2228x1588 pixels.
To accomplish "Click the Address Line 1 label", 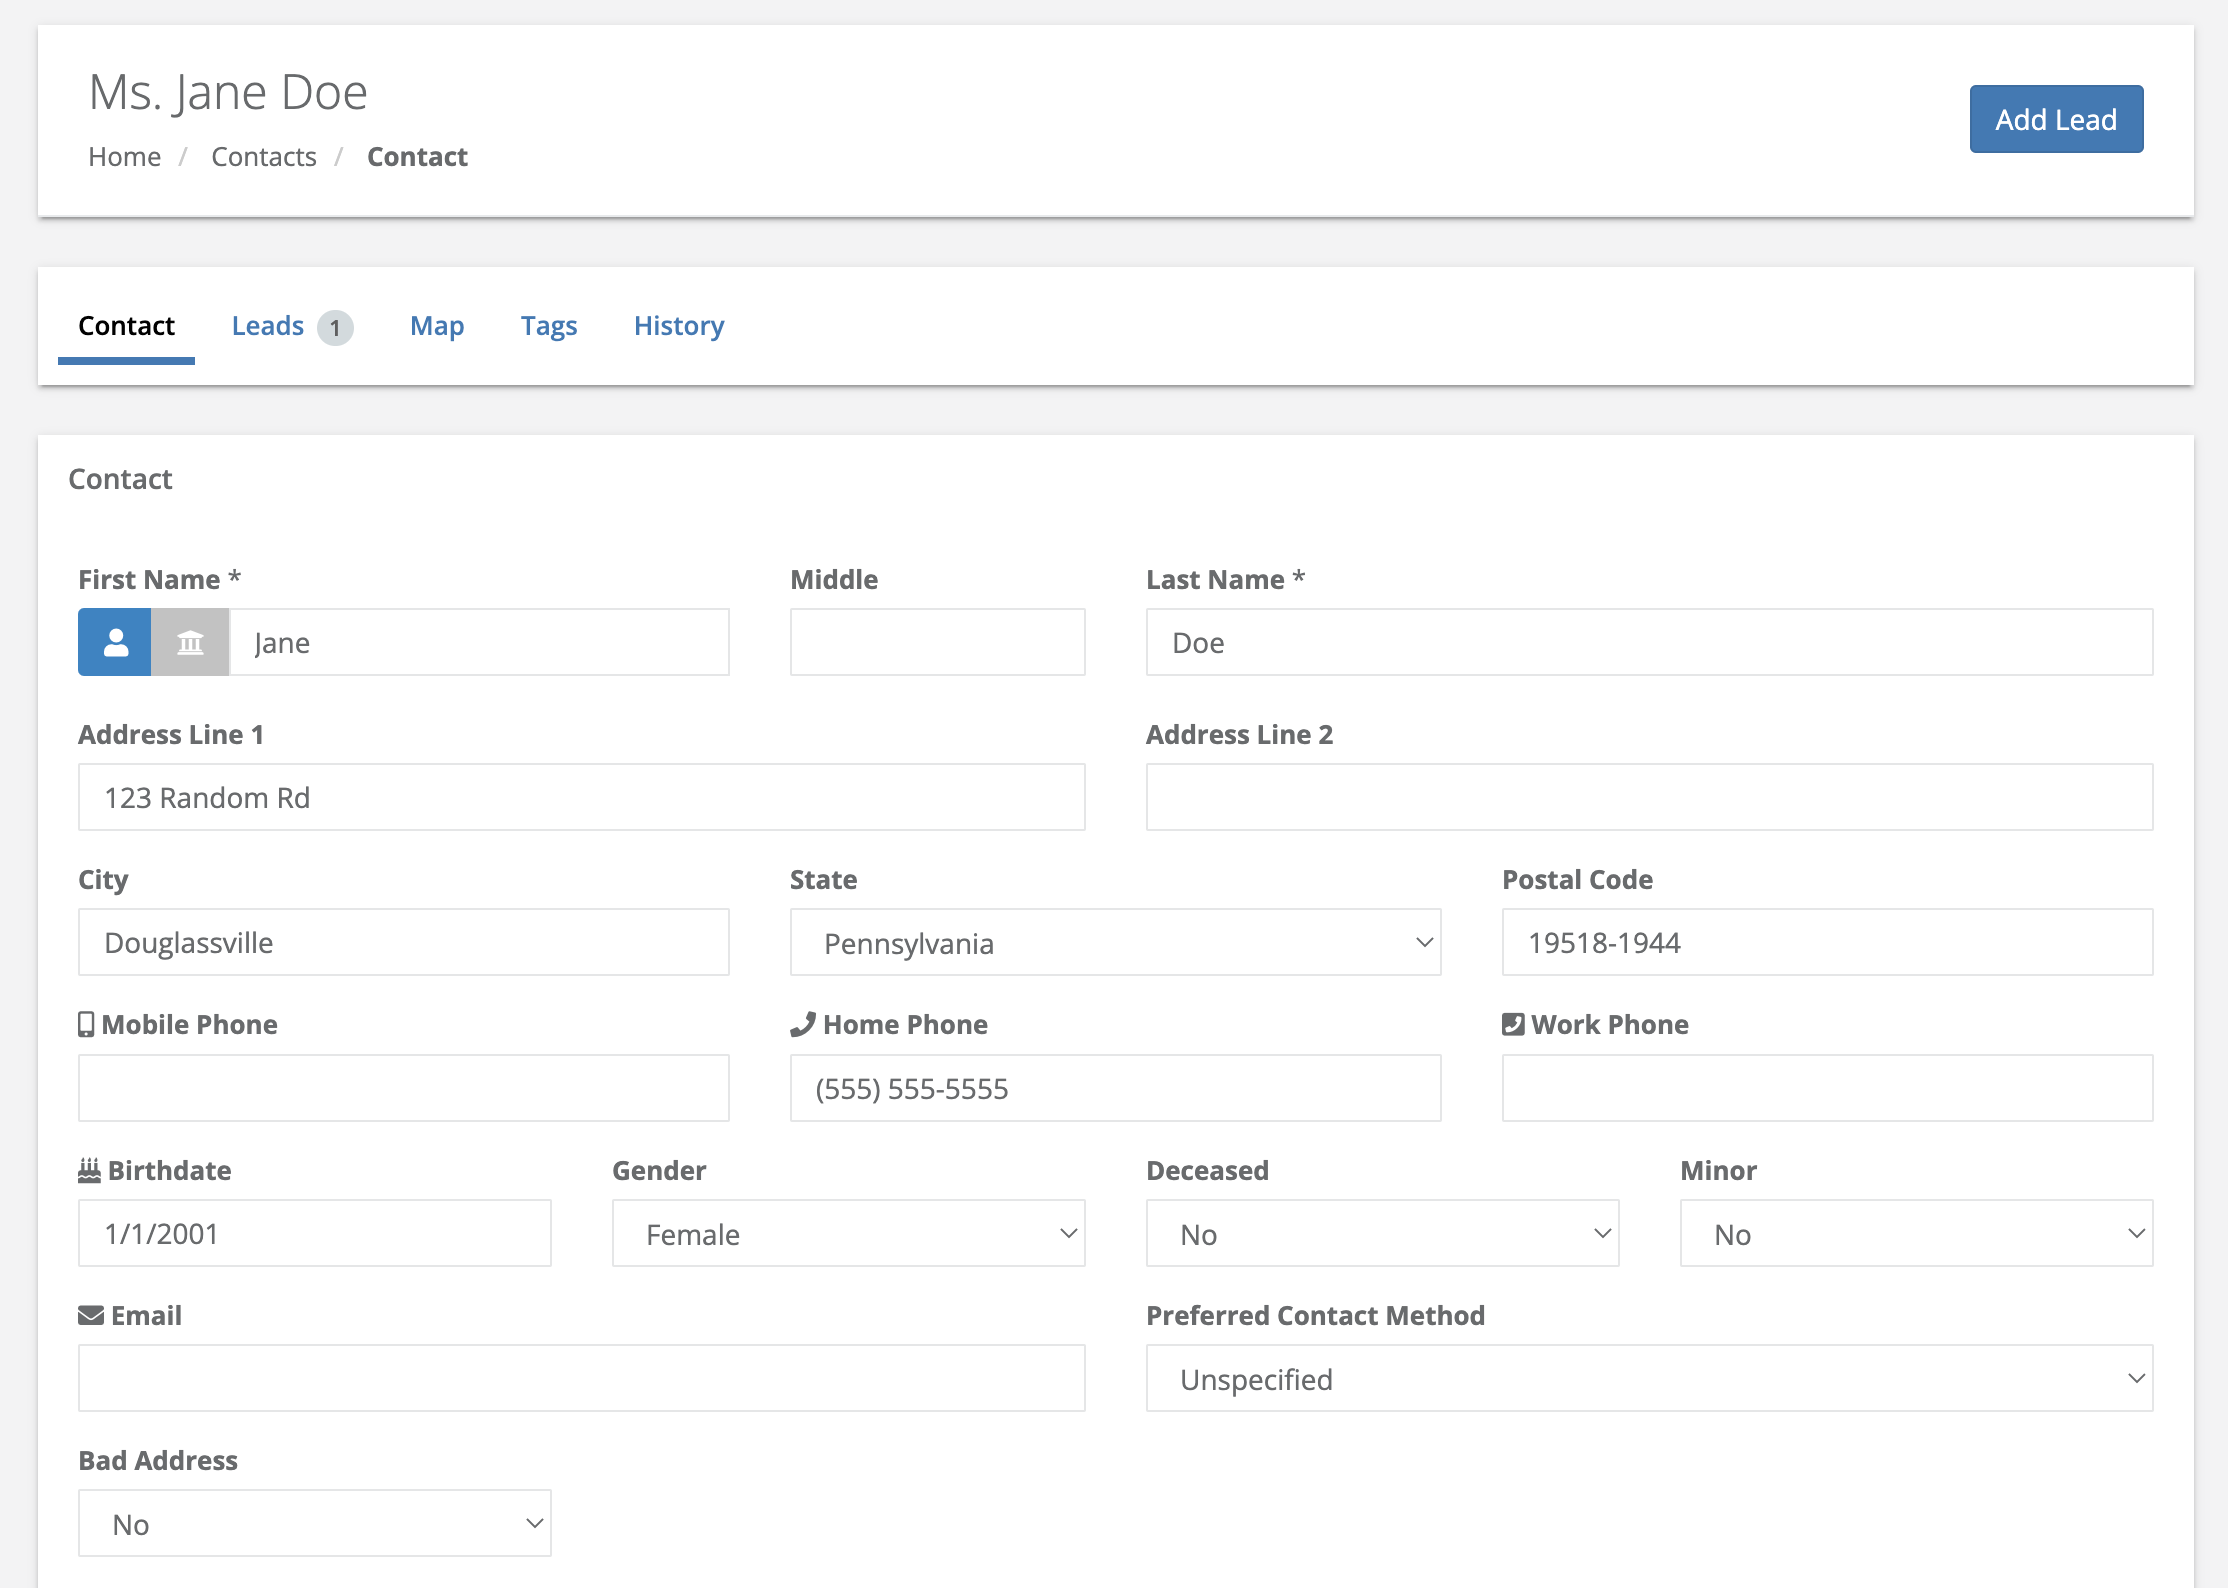I will coord(171,734).
